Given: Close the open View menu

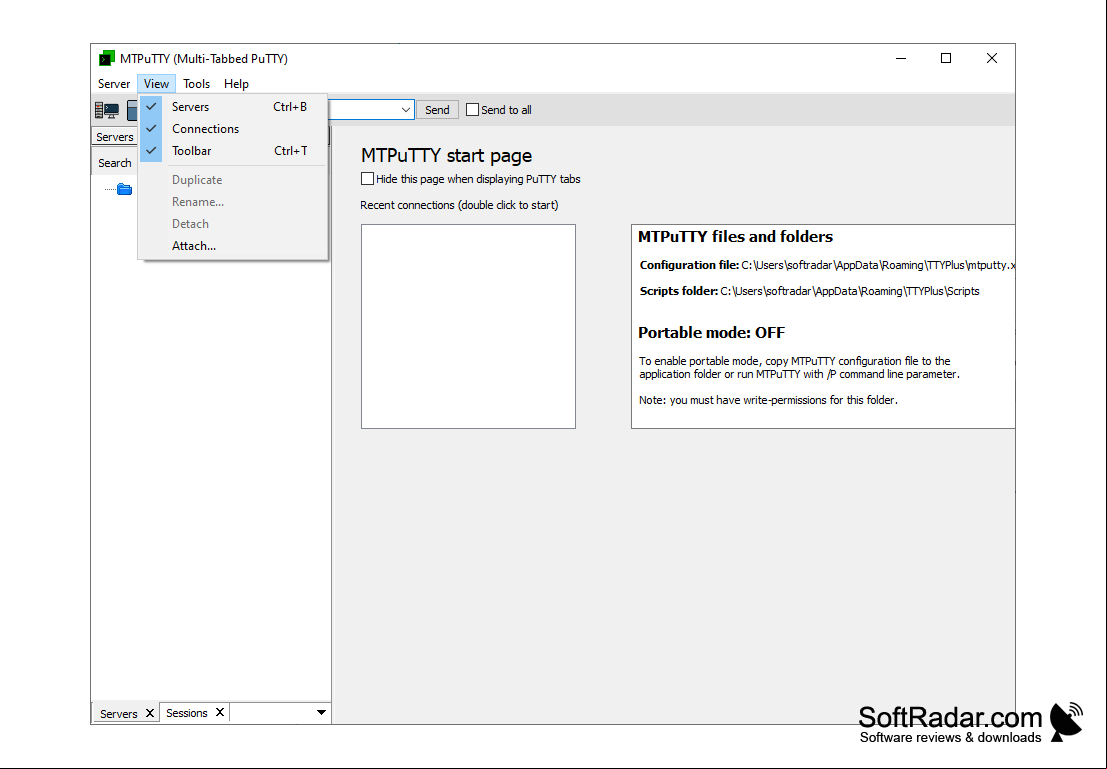Looking at the screenshot, I should point(156,83).
